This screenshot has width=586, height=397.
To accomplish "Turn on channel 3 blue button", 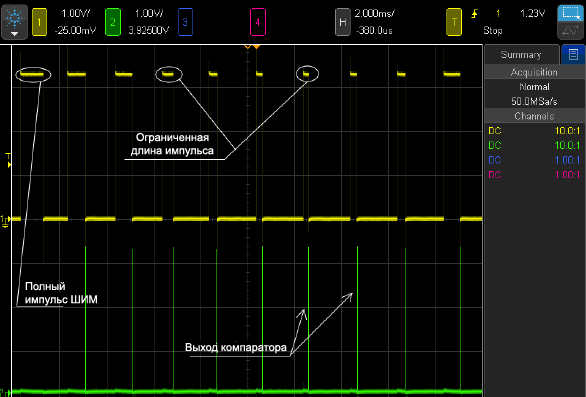I will (x=185, y=22).
